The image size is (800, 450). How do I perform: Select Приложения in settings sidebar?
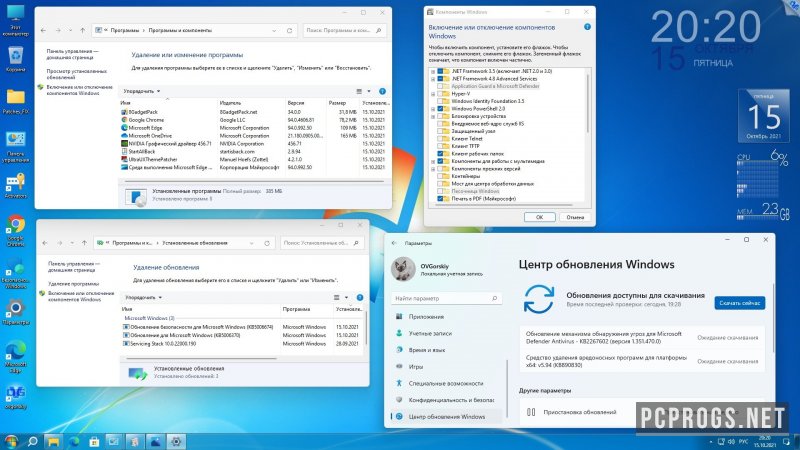[426, 317]
